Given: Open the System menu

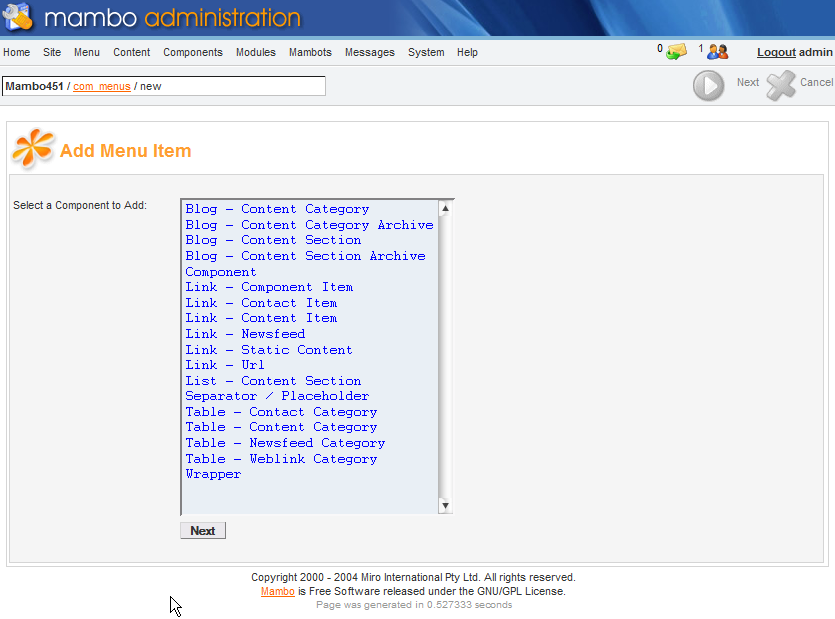Looking at the screenshot, I should point(426,52).
